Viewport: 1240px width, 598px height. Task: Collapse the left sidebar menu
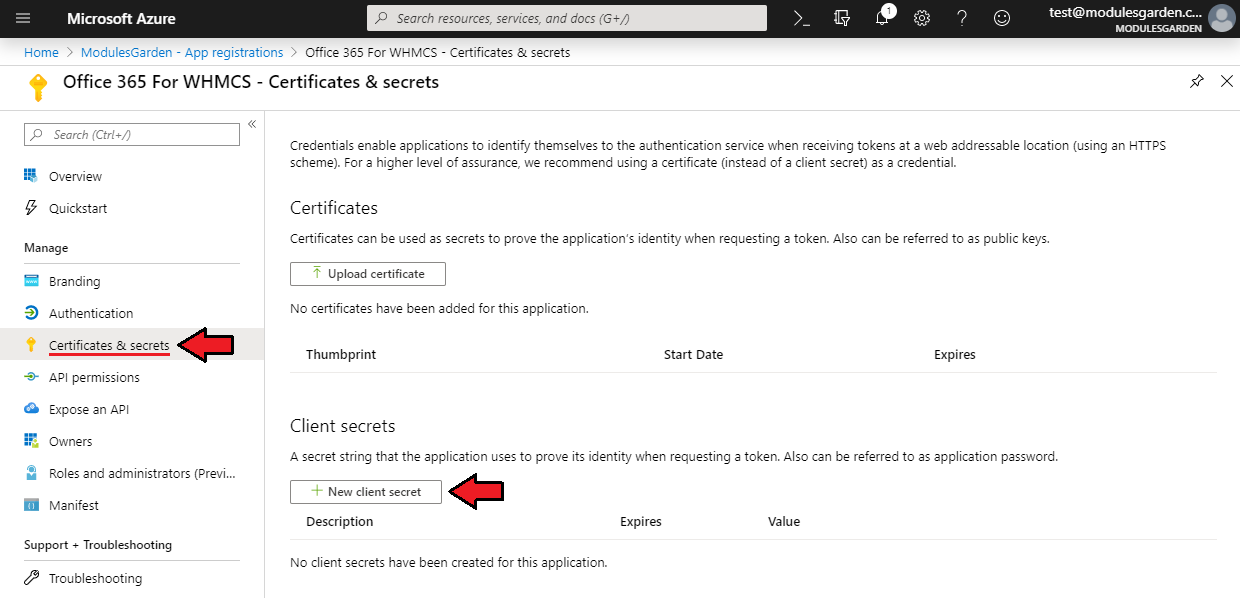tap(252, 124)
